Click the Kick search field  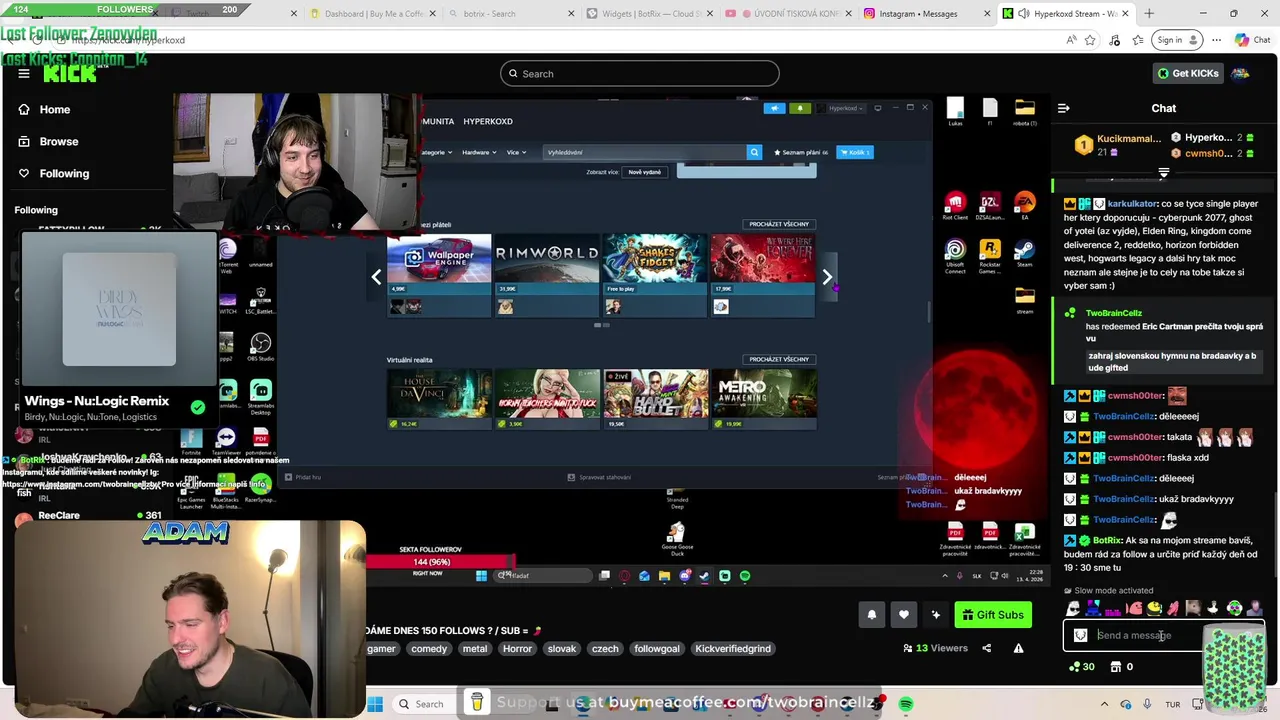(640, 74)
